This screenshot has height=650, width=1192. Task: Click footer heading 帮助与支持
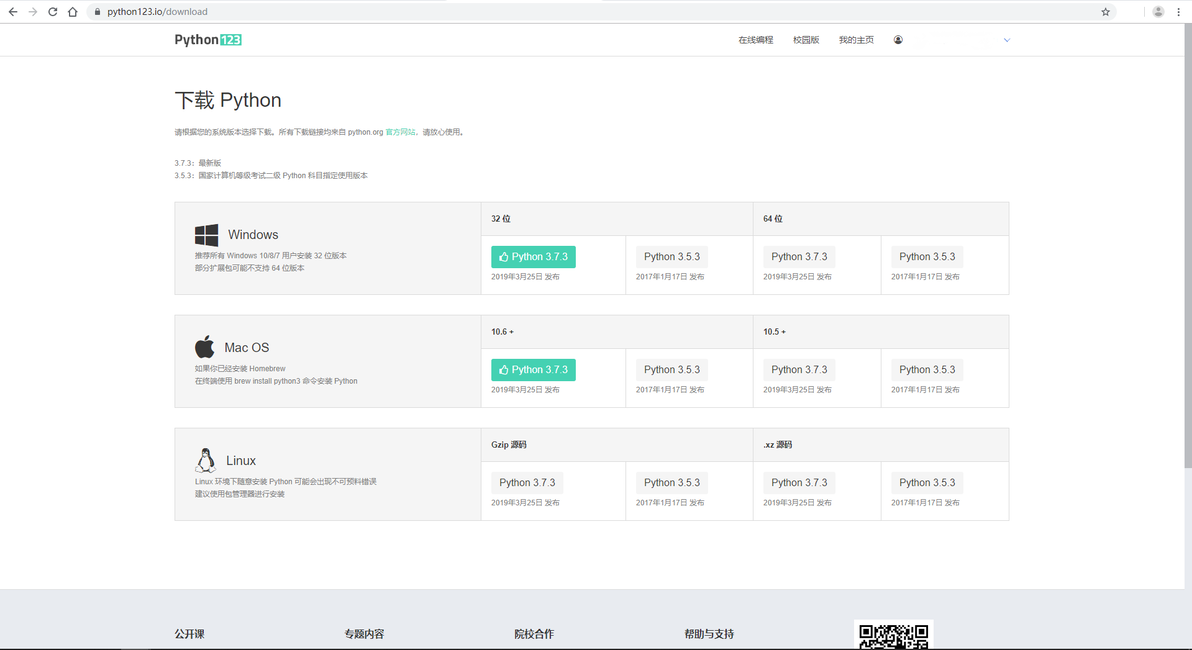[709, 634]
